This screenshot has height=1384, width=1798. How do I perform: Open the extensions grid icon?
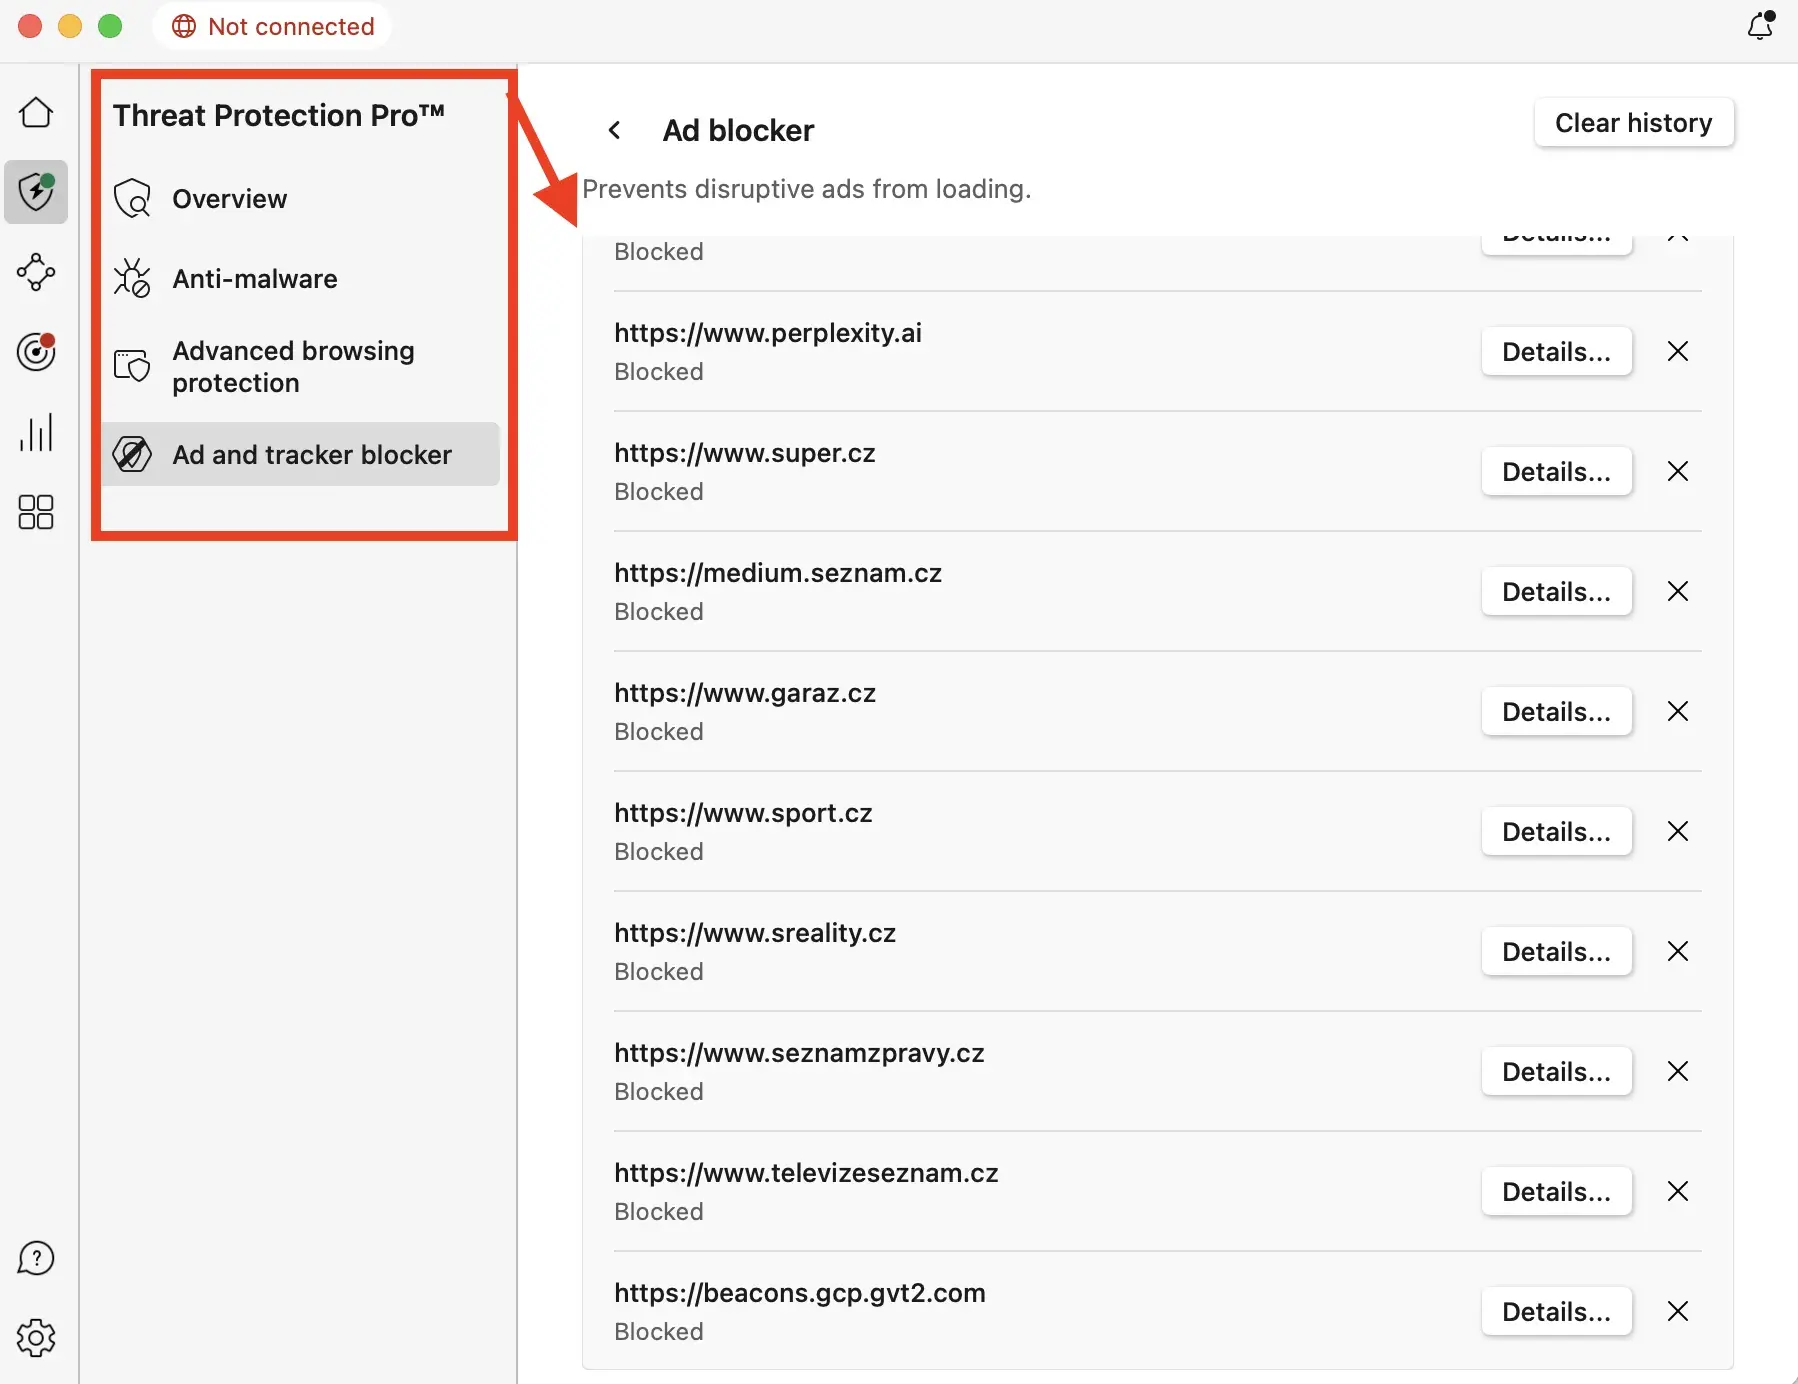(x=36, y=512)
